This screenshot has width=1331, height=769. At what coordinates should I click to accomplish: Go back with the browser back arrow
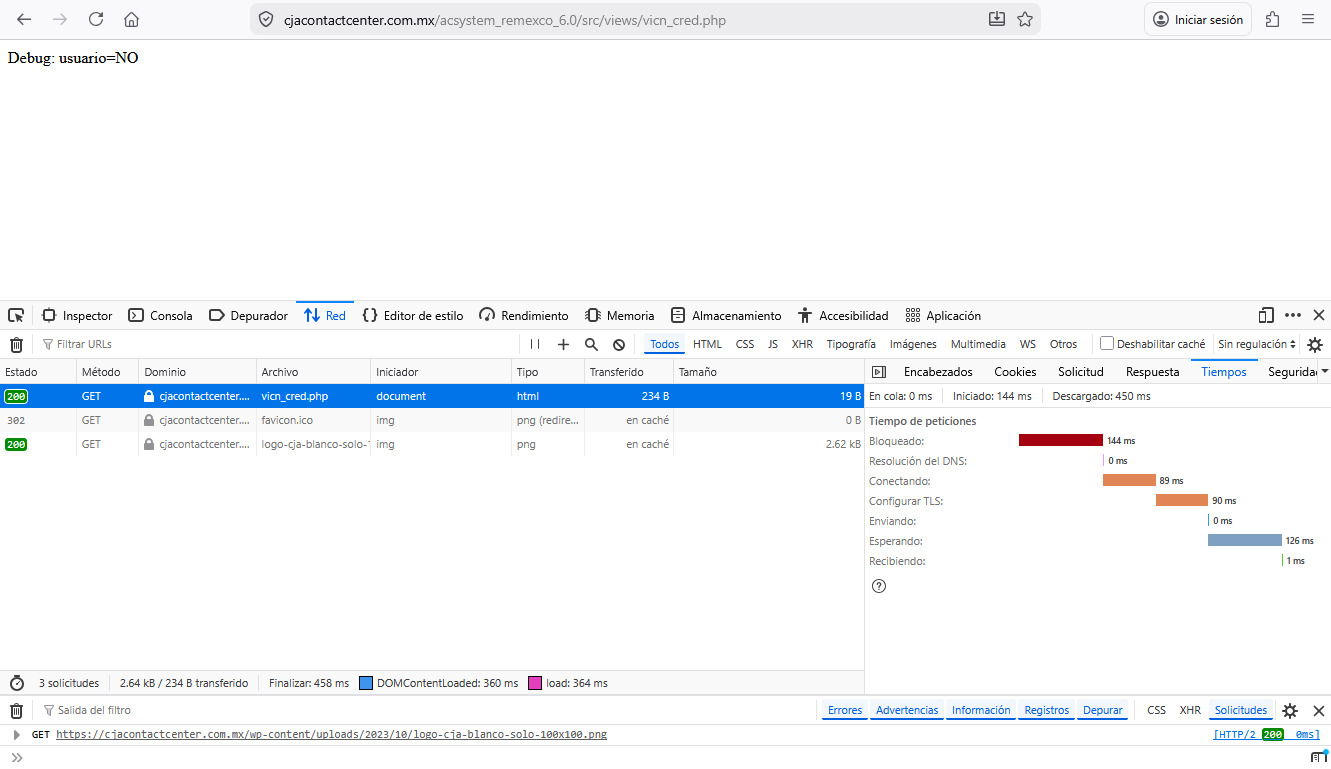[x=25, y=19]
